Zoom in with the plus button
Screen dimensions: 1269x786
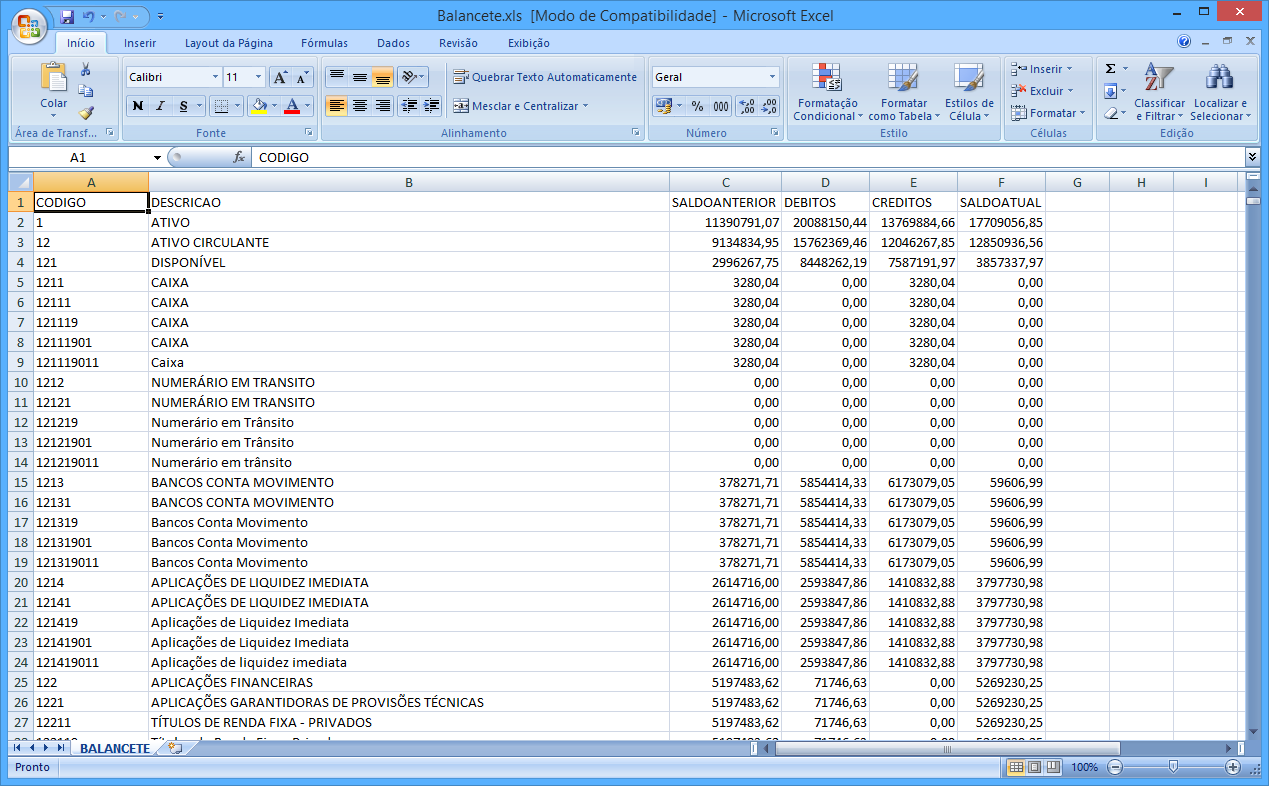1233,767
